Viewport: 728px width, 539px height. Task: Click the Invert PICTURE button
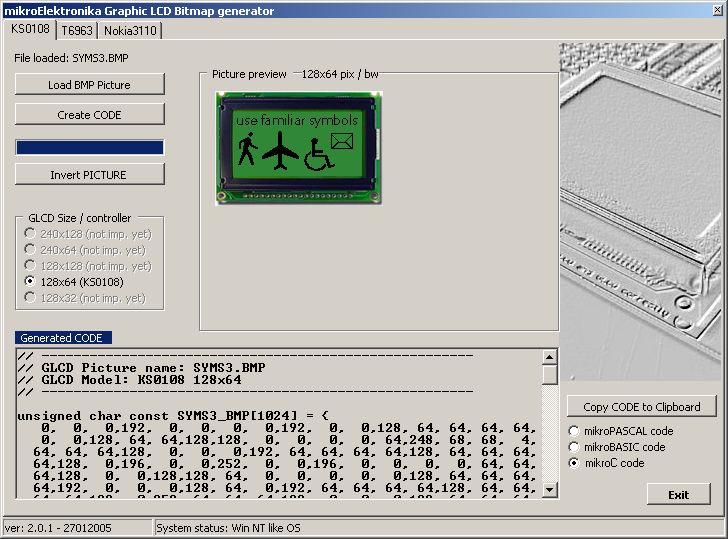point(90,175)
